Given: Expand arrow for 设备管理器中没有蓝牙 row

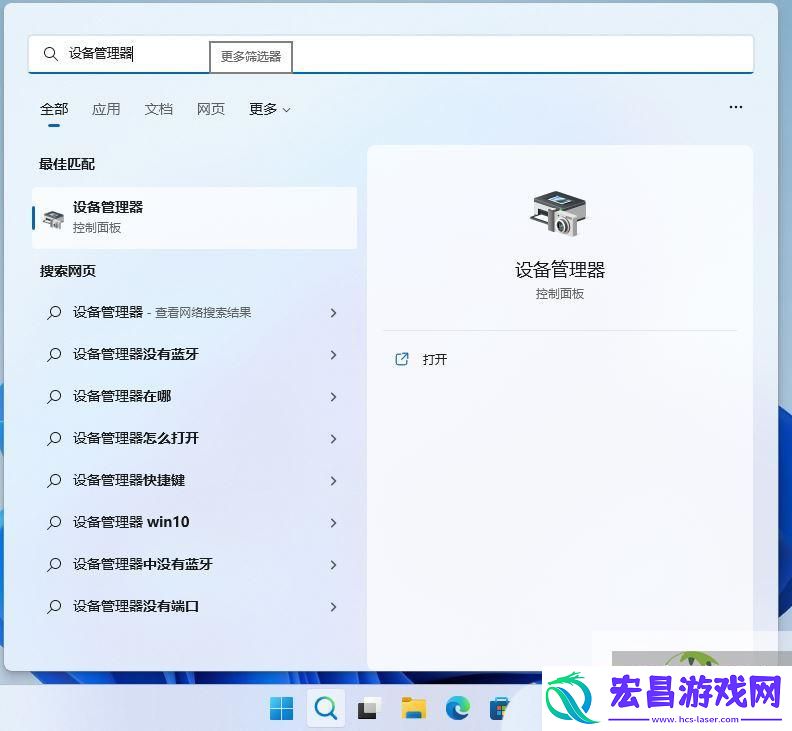Looking at the screenshot, I should (333, 565).
